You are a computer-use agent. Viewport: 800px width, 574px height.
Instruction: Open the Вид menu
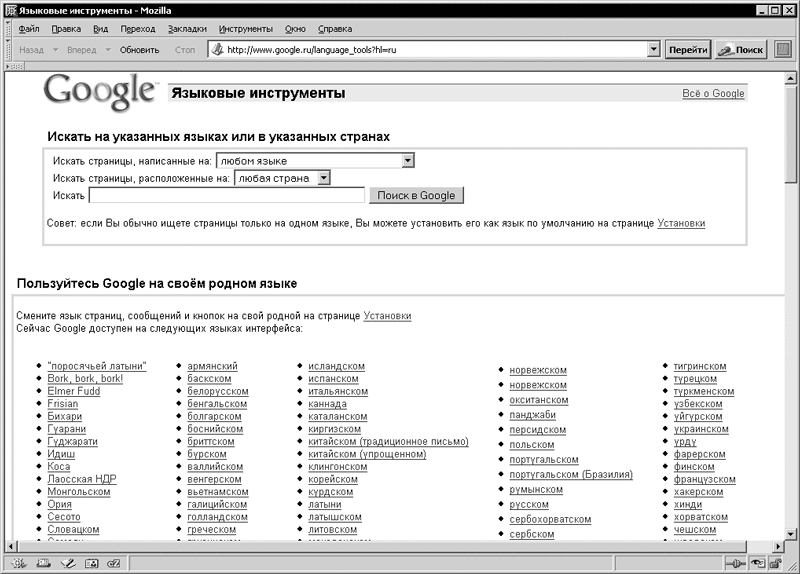[101, 29]
